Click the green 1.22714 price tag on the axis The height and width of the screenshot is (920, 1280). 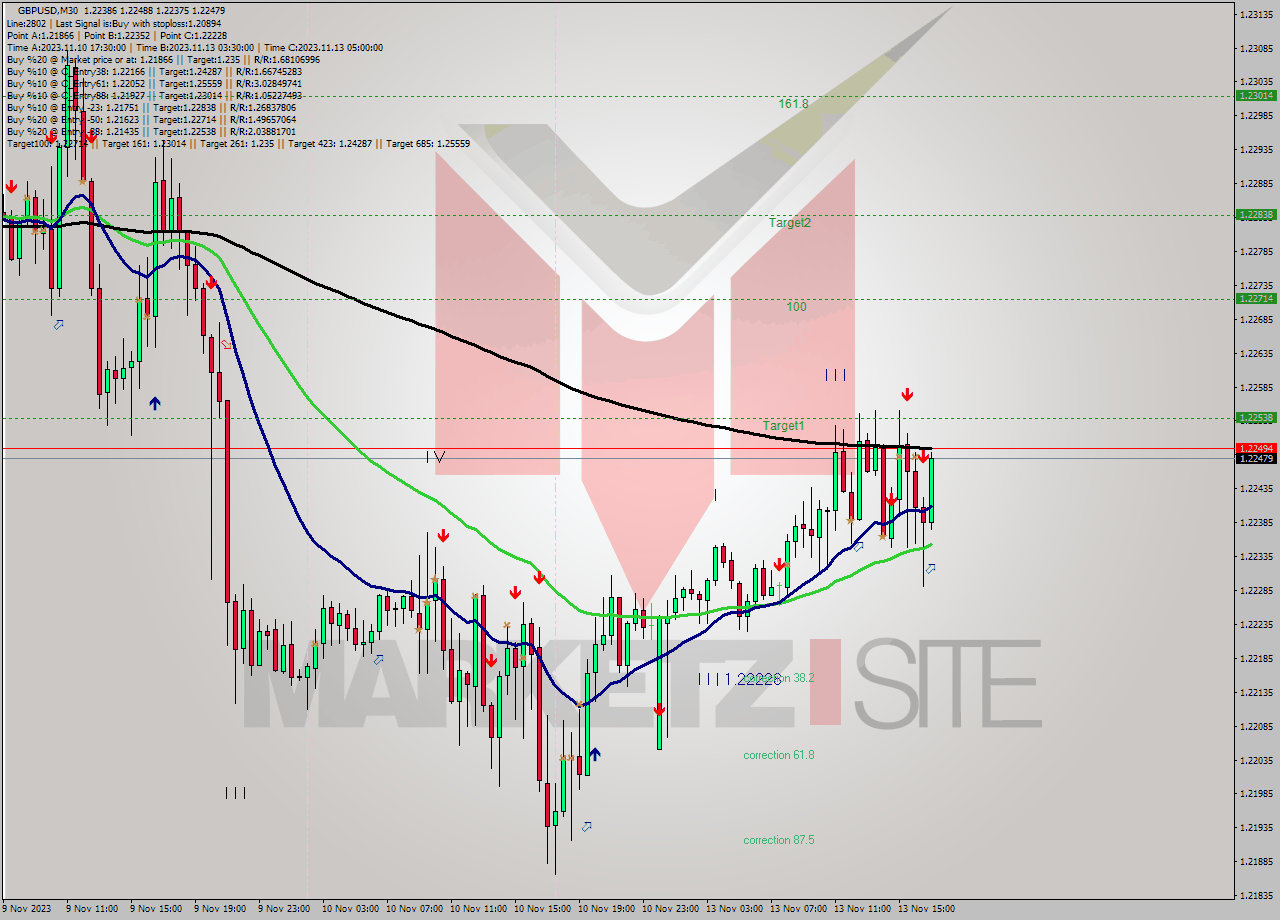point(1255,298)
